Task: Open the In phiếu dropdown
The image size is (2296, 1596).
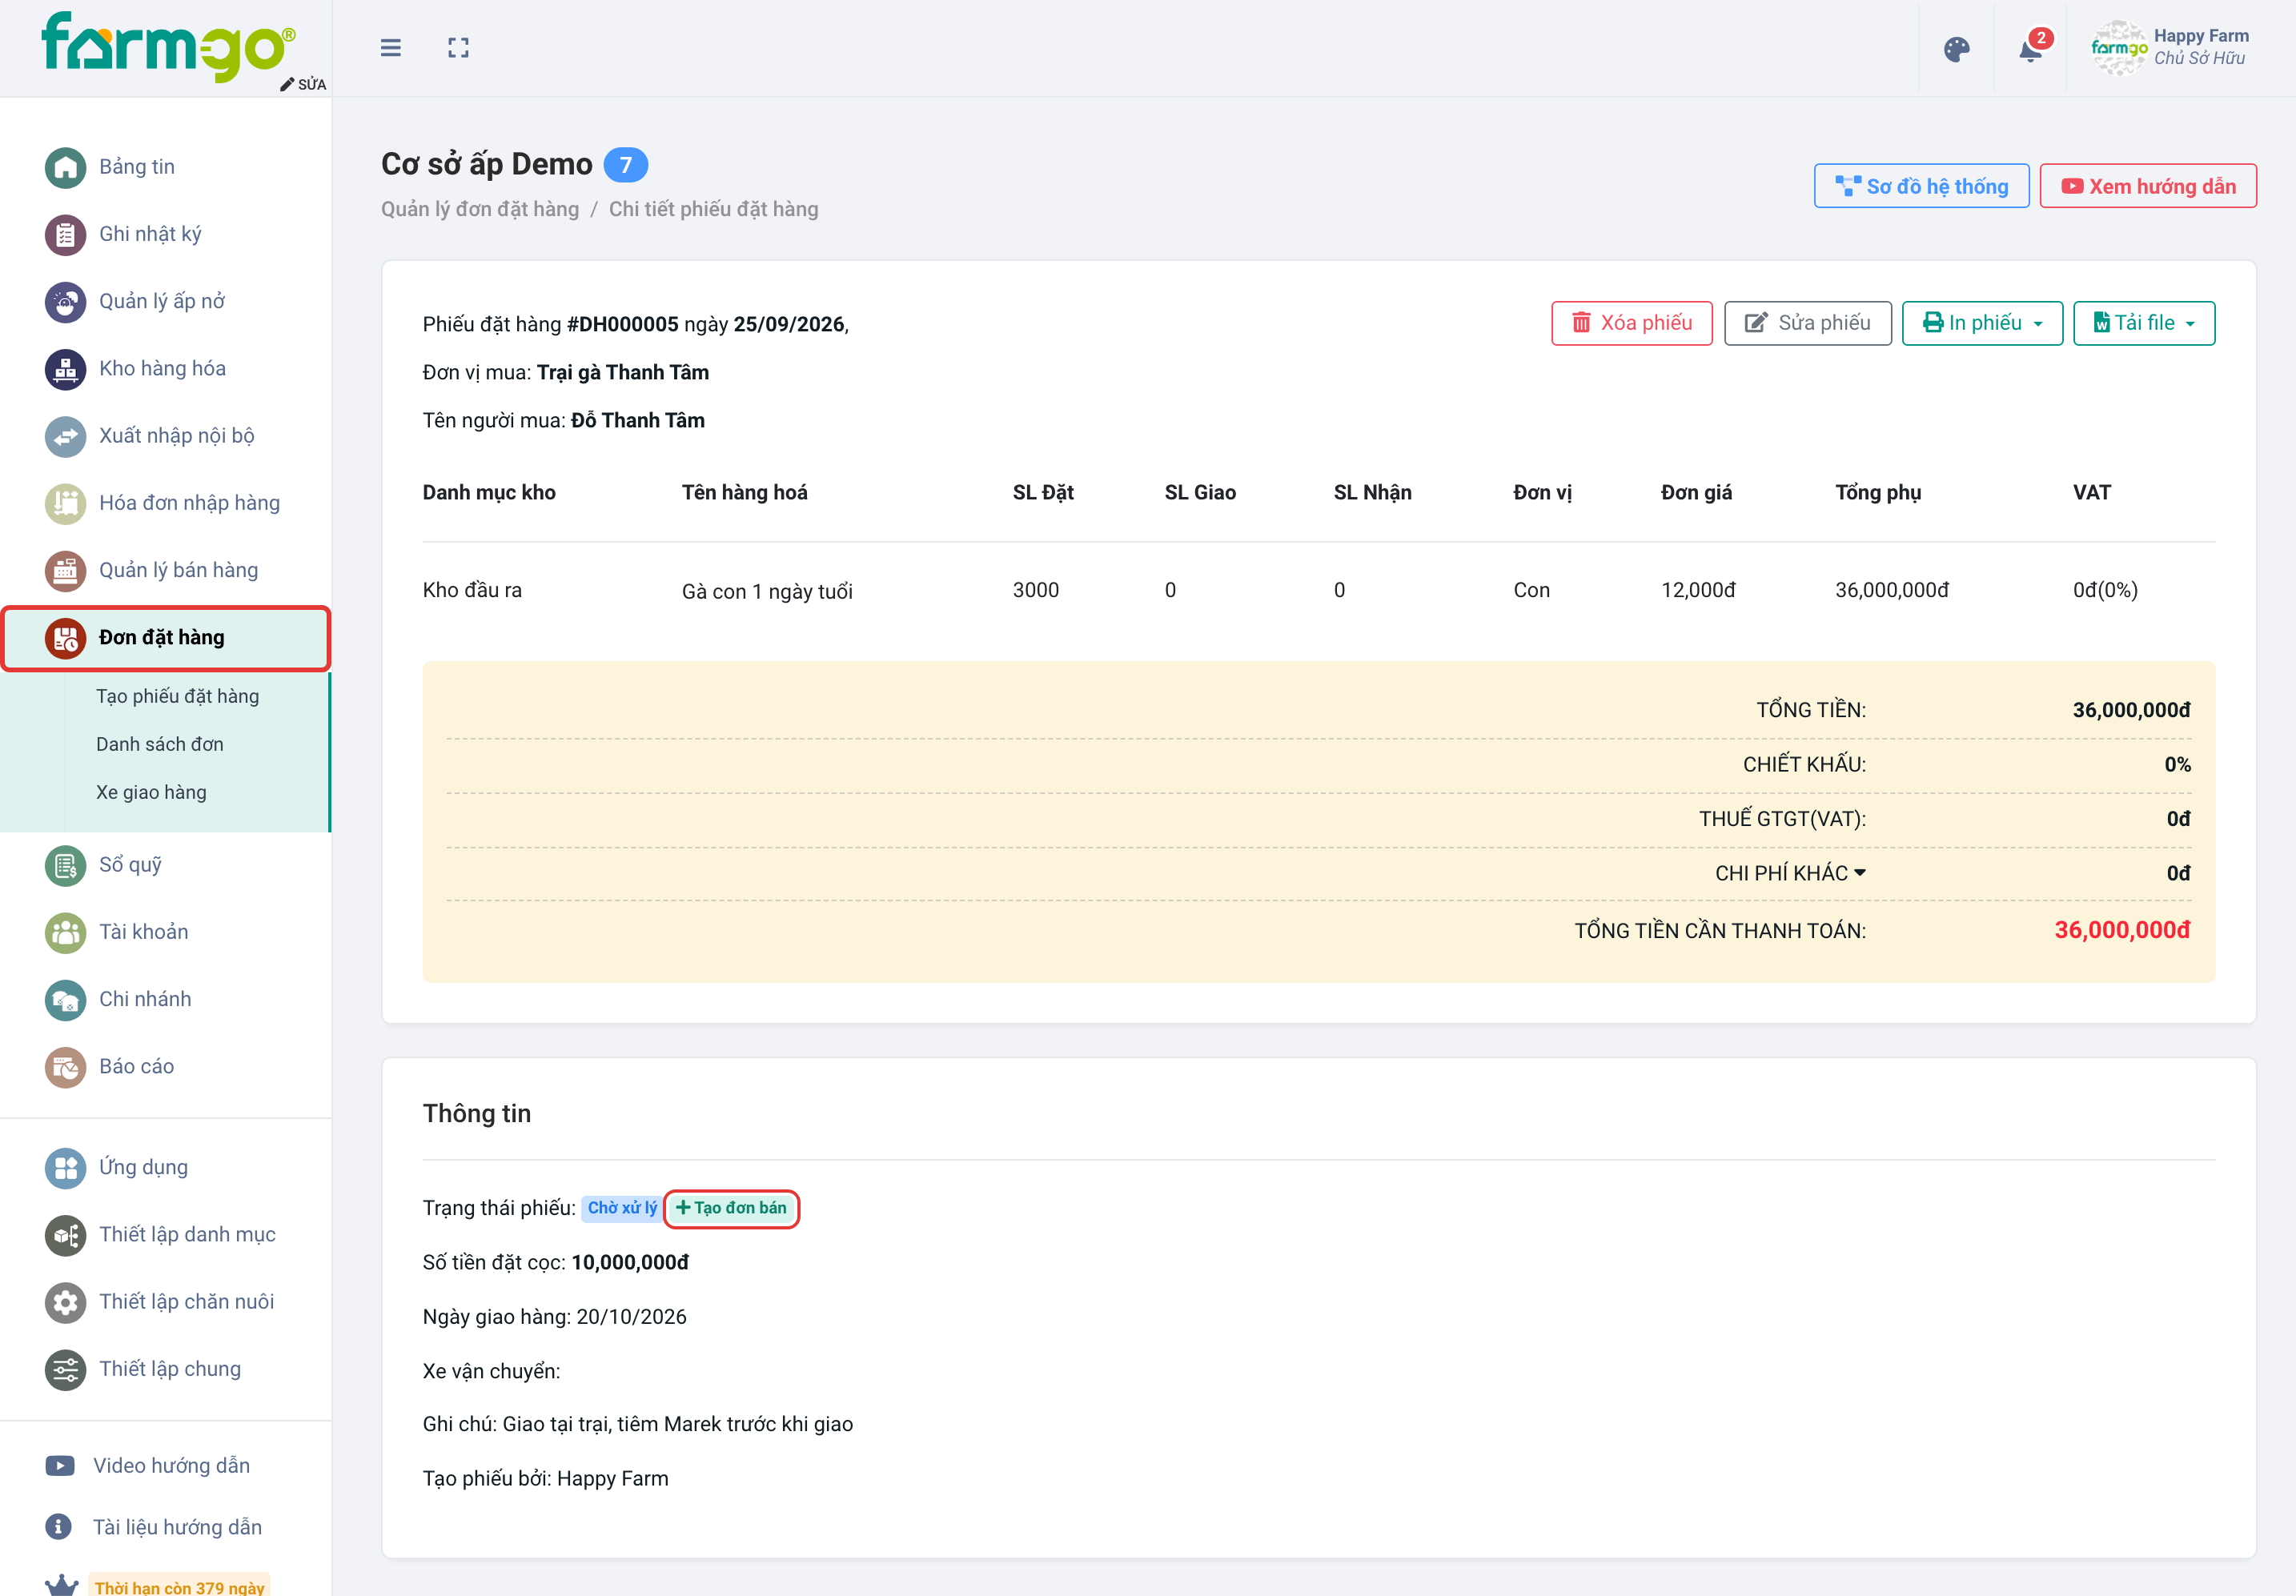Action: (x=1982, y=323)
